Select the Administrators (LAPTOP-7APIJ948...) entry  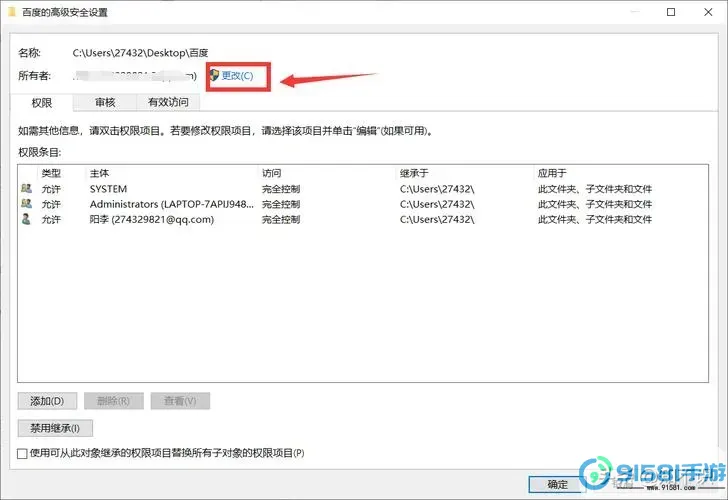(x=363, y=204)
